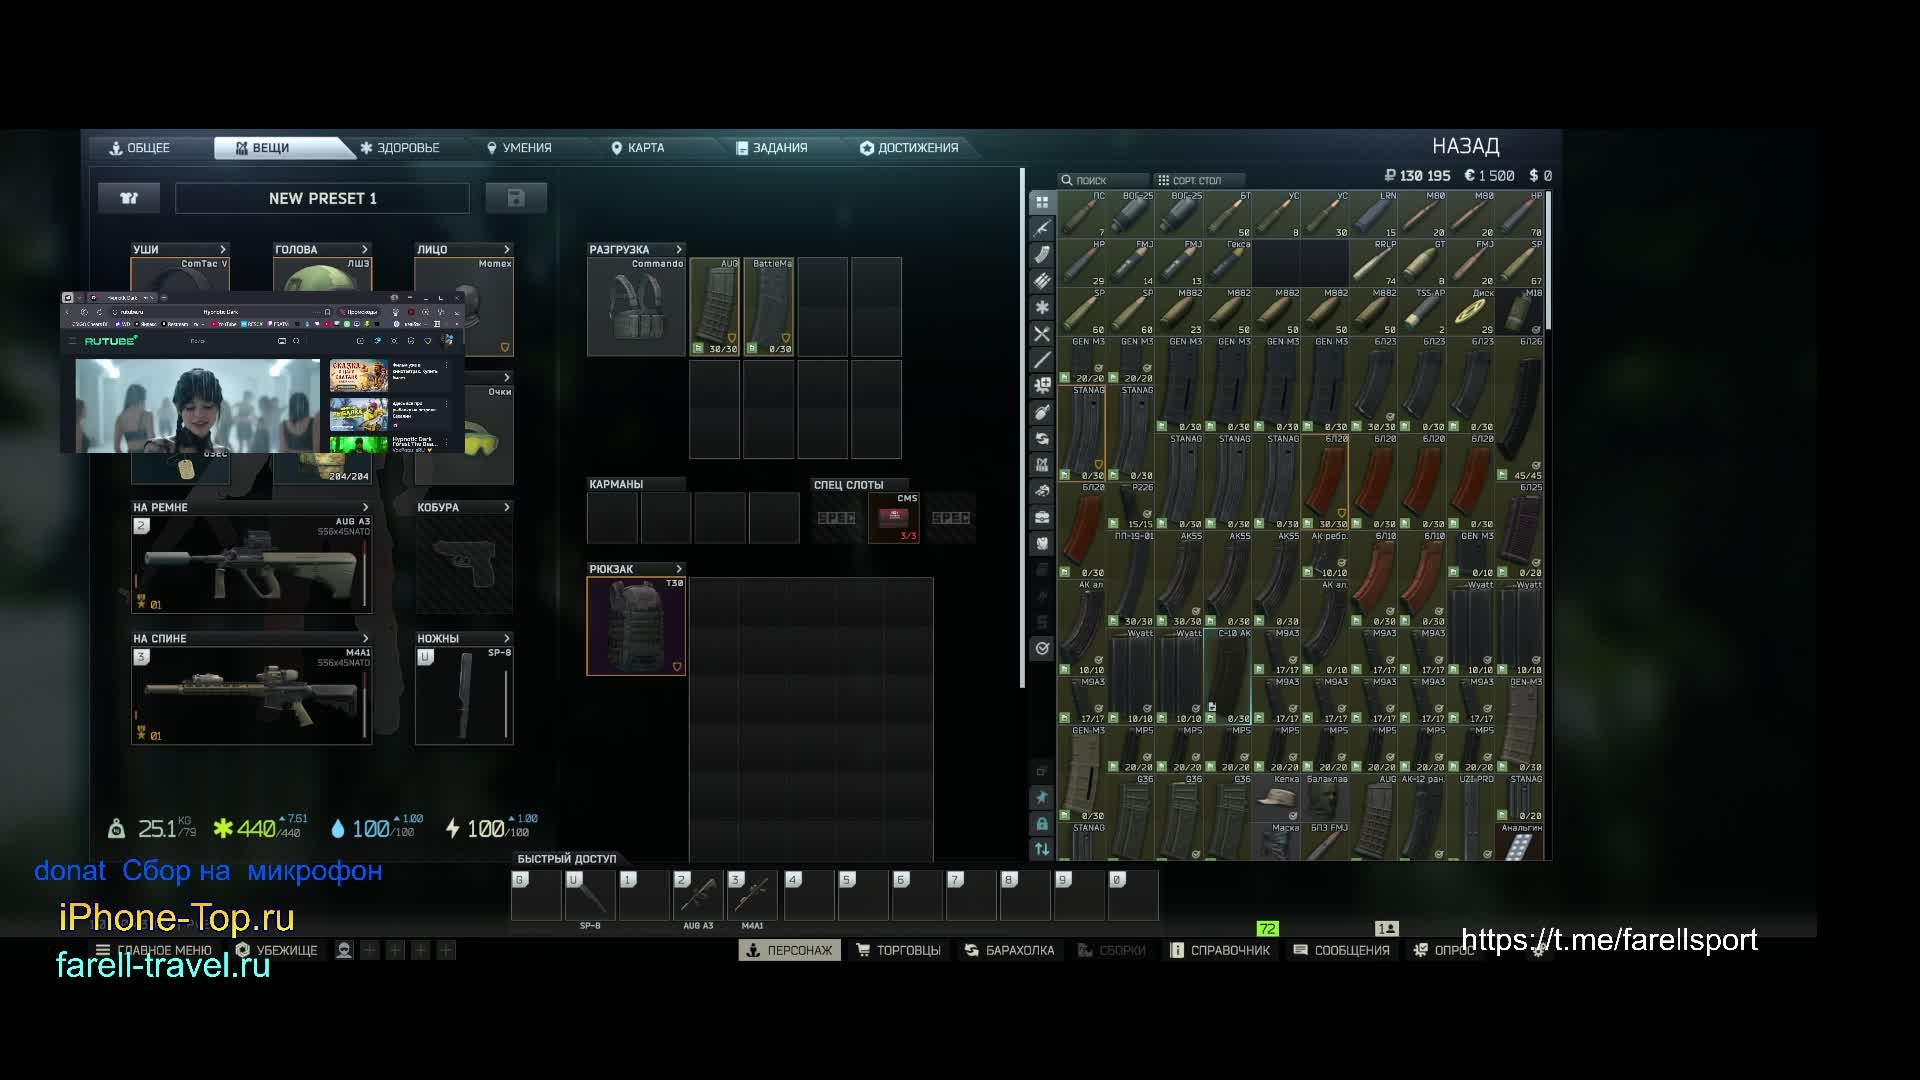Expand the РЮКЗАК slot arrow

[x=679, y=569]
